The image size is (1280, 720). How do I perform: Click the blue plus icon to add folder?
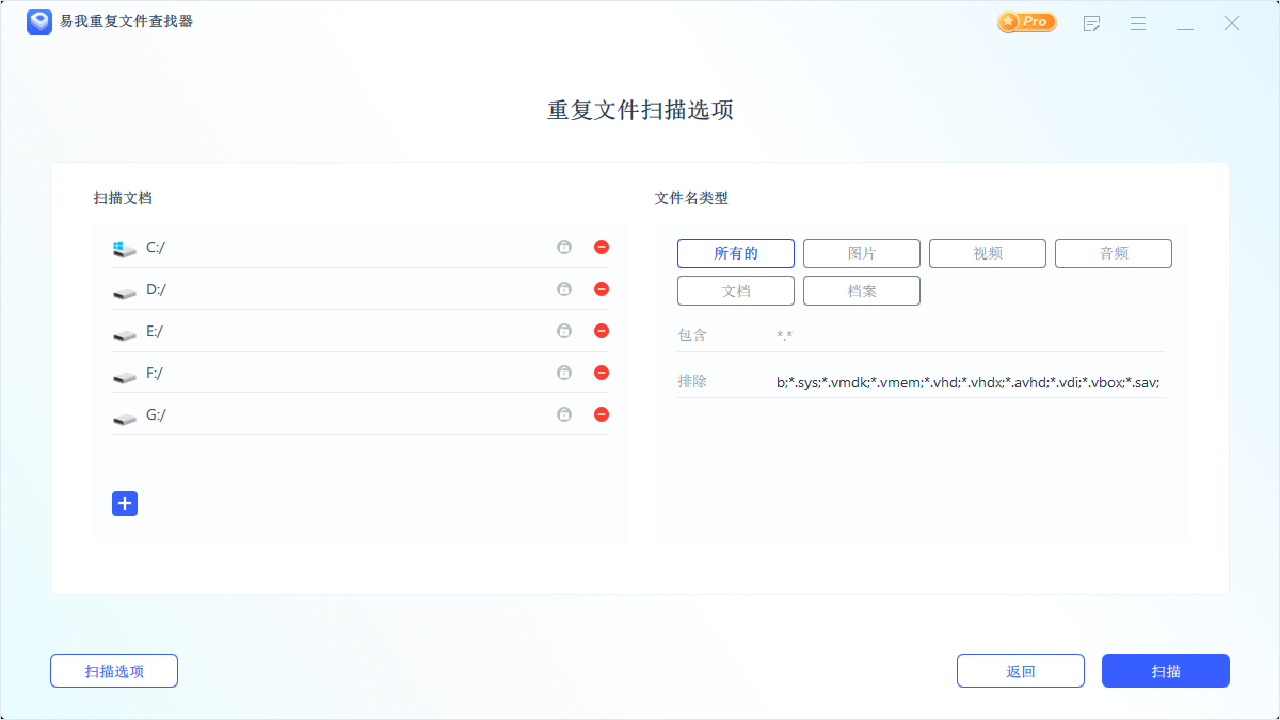(125, 503)
